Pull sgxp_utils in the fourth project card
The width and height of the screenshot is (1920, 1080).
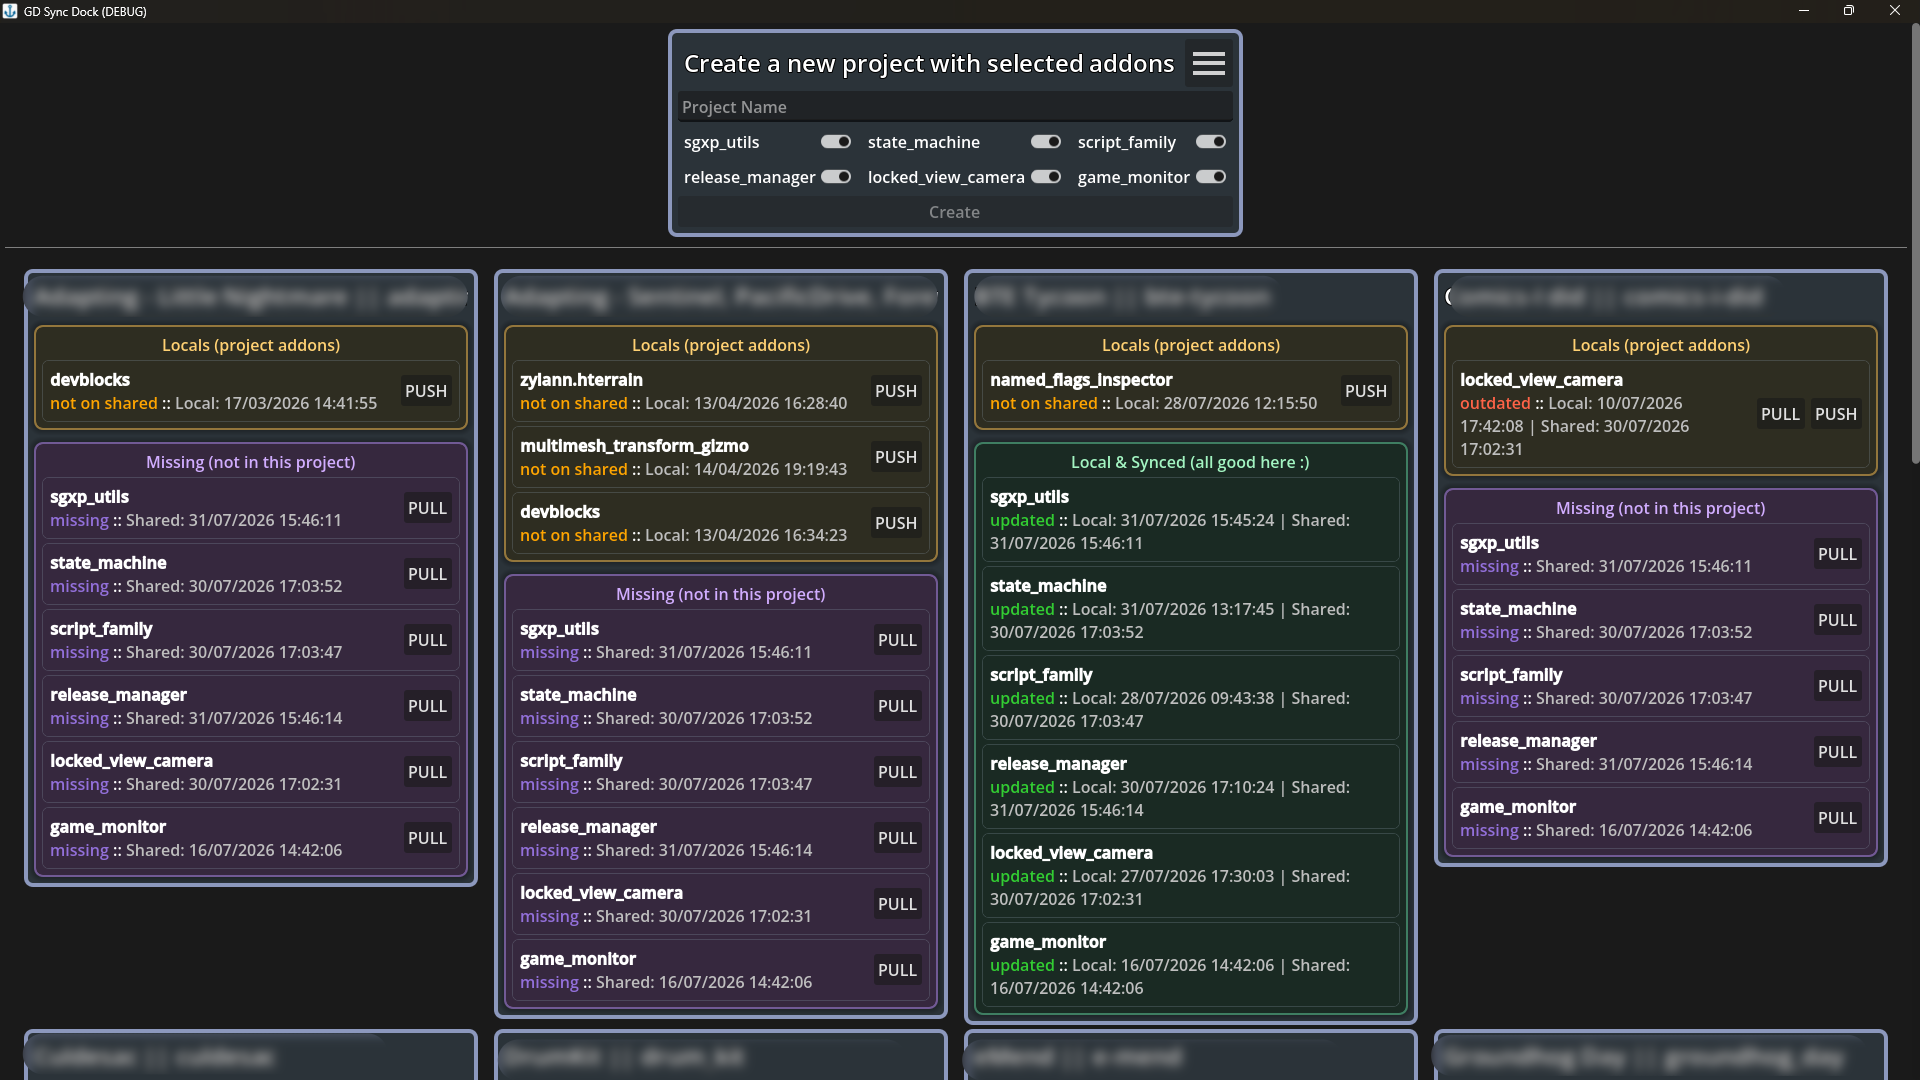(x=1837, y=554)
